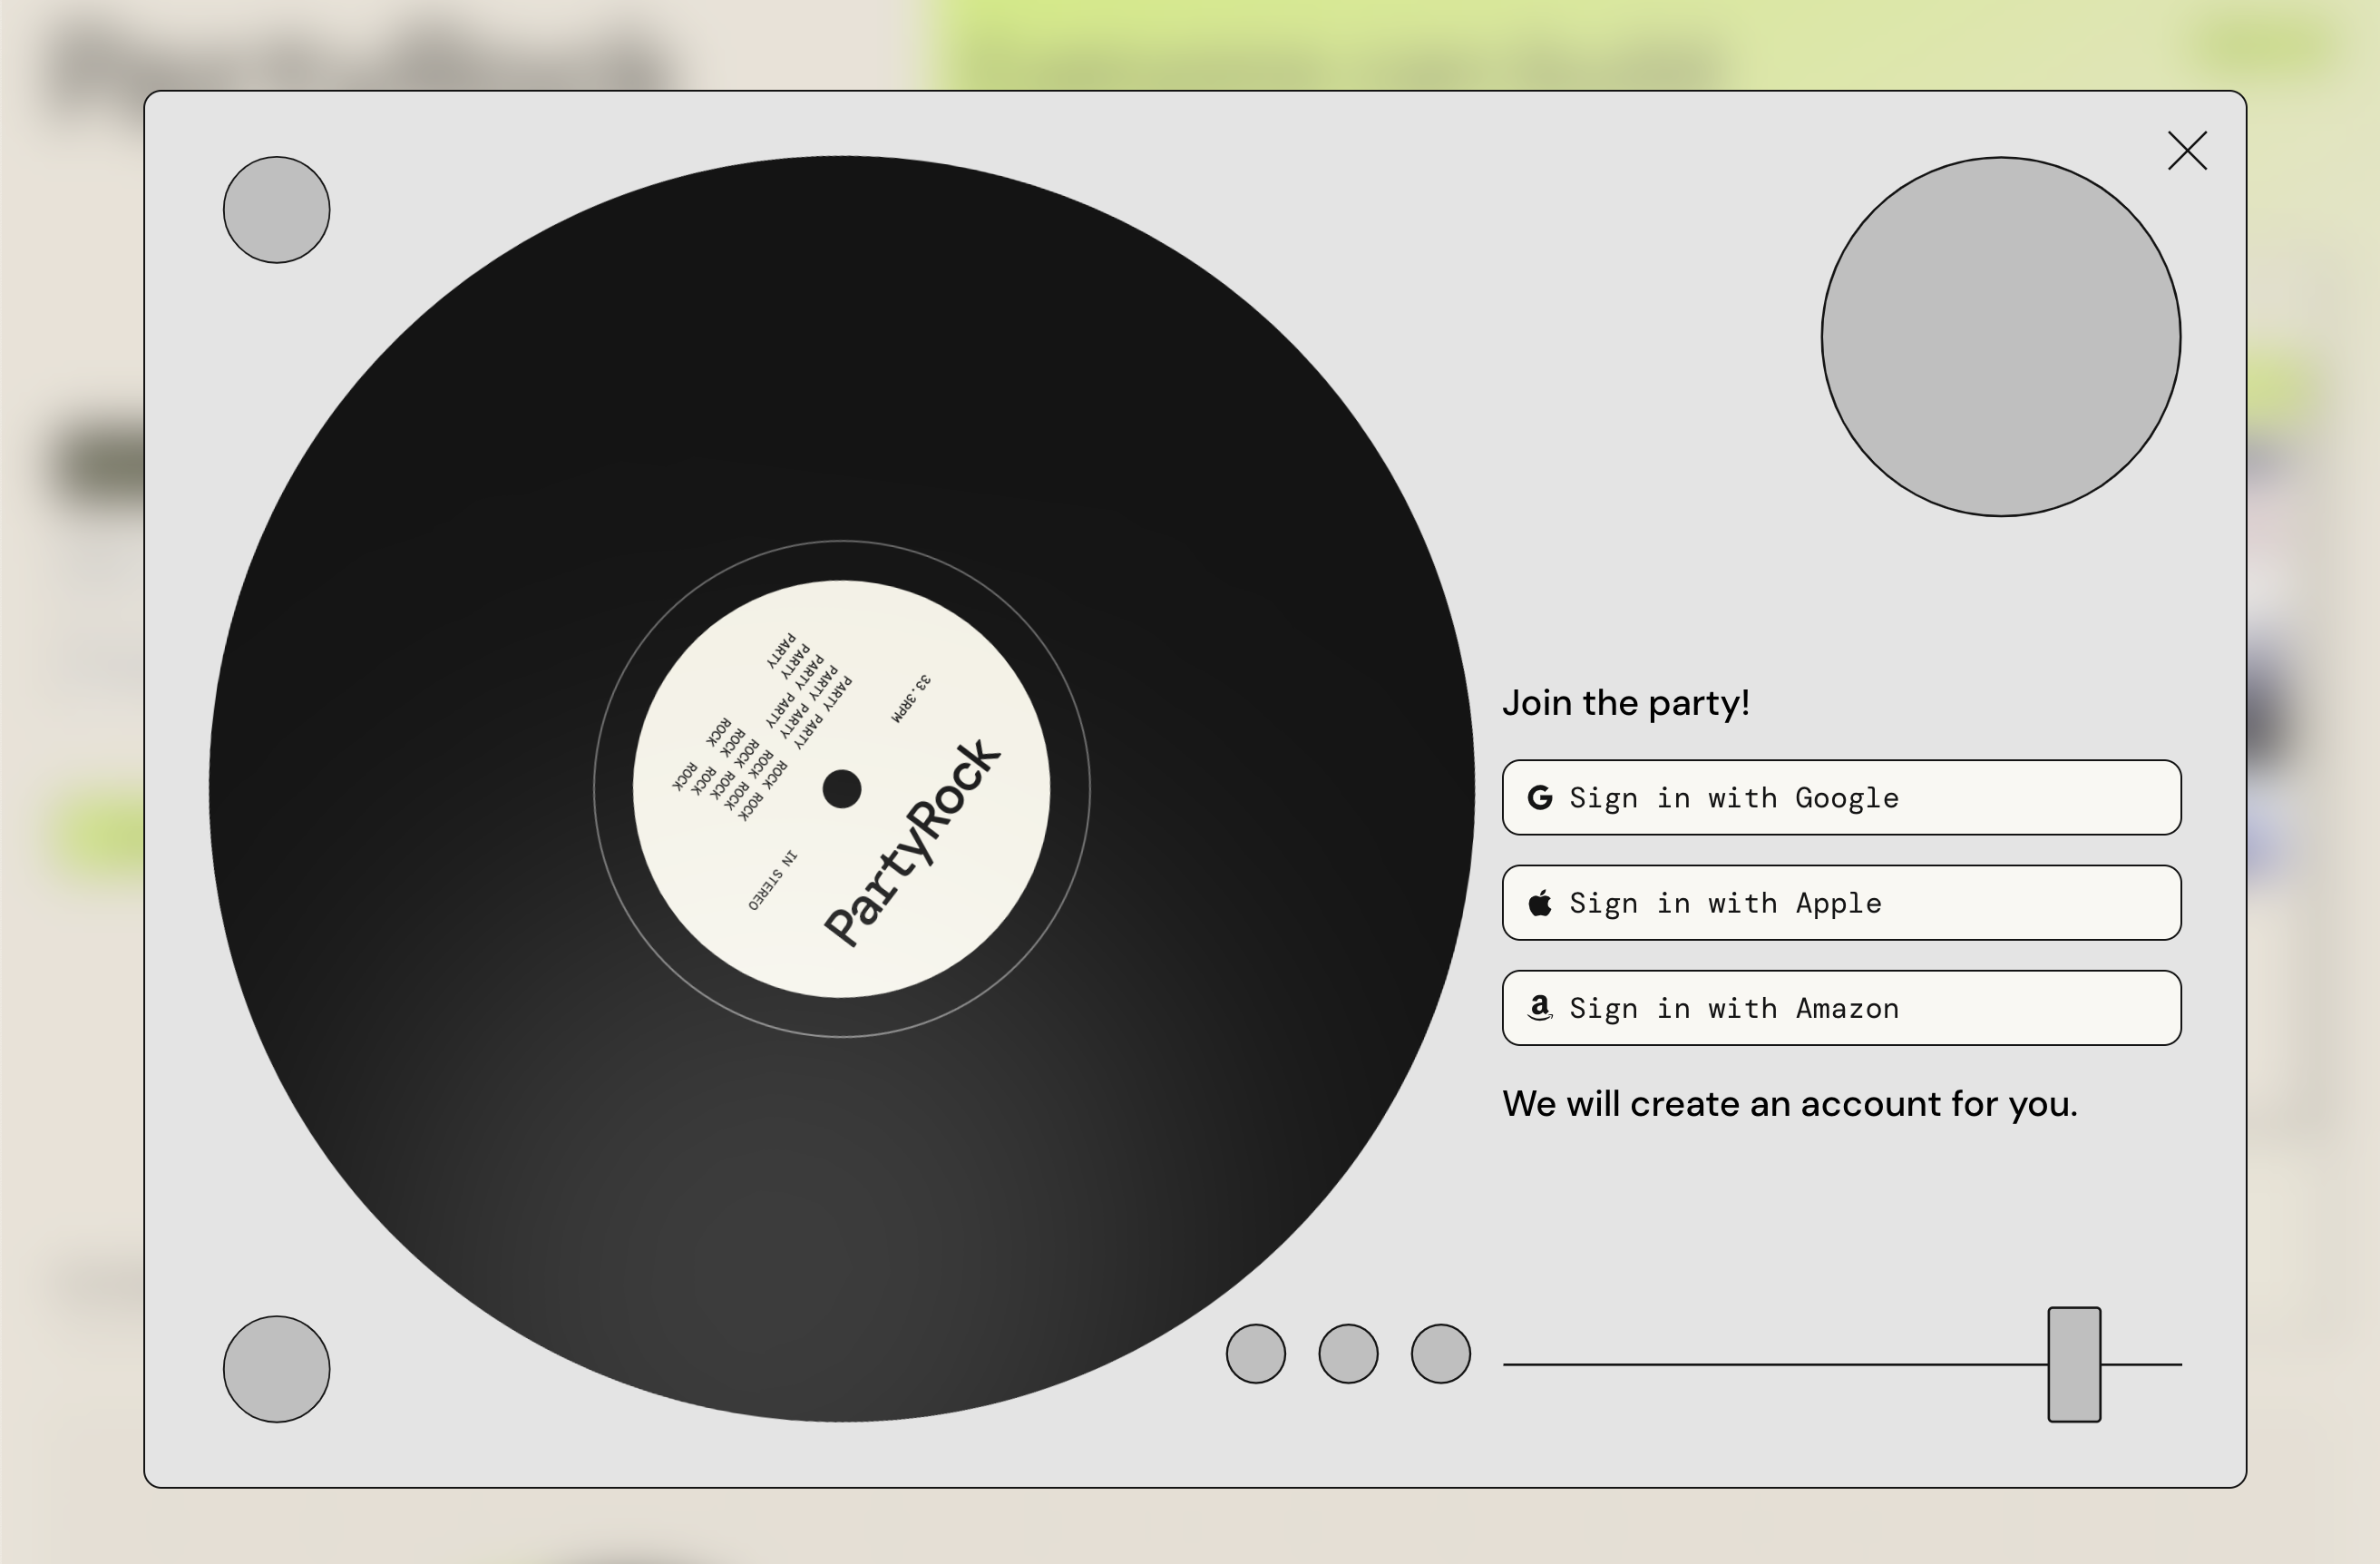Click the 33.3RPM text on the record label
Viewport: 2380px width, 1564px height.
(911, 698)
